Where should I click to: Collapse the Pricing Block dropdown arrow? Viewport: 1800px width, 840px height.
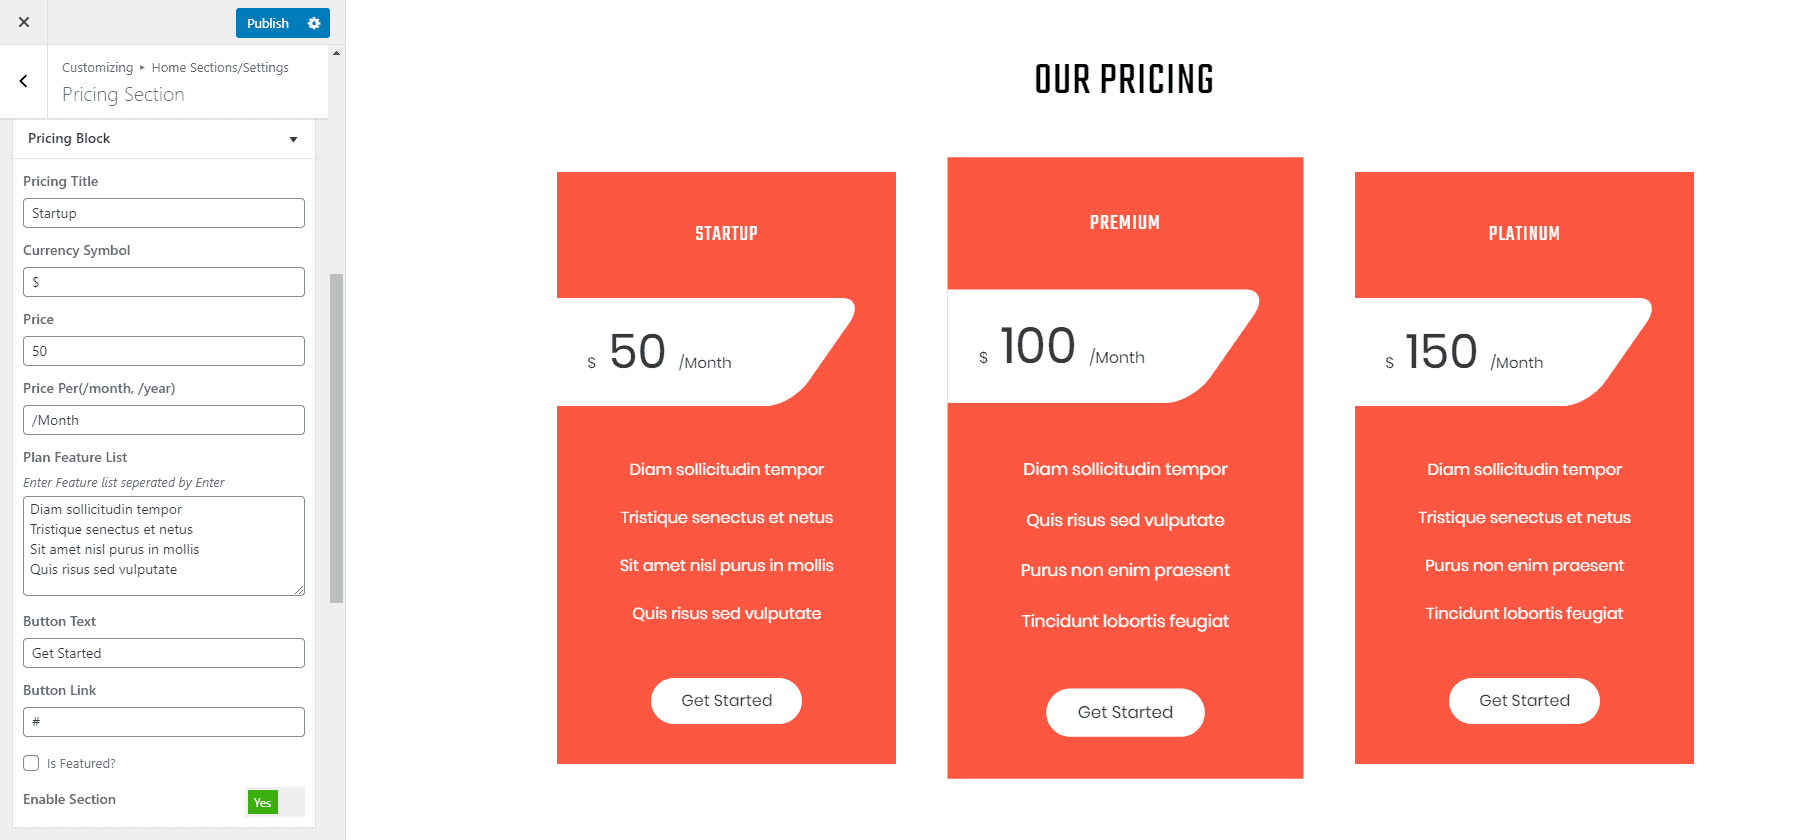pos(293,139)
